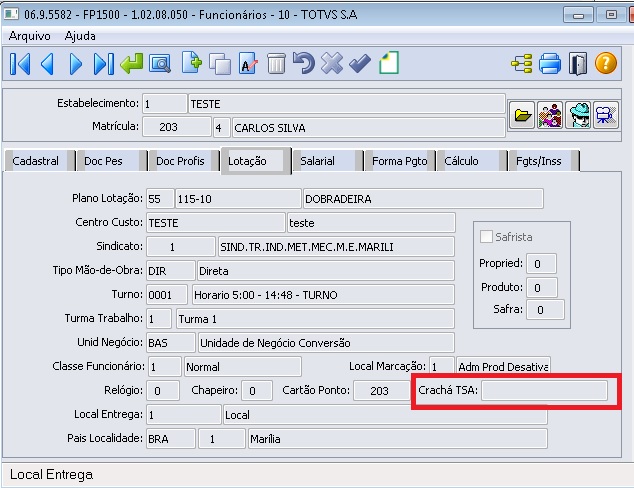Image resolution: width=634 pixels, height=490 pixels.
Task: Click Pais Localidade field showing BRA
Action: [x=171, y=438]
